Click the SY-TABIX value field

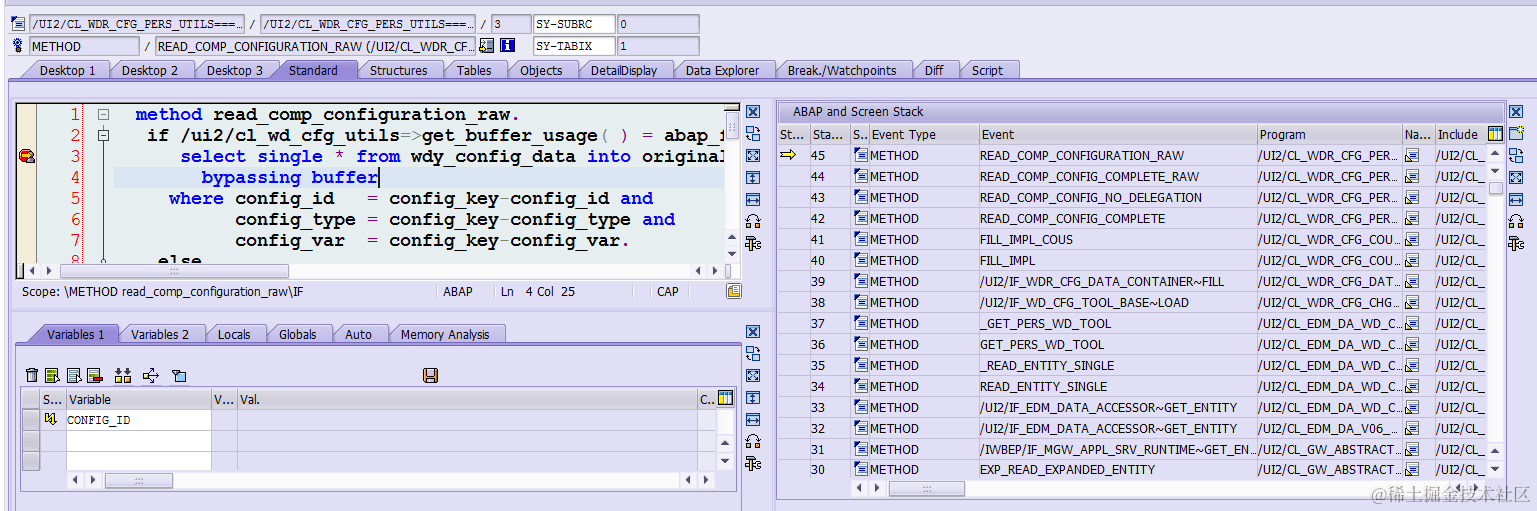(x=657, y=46)
